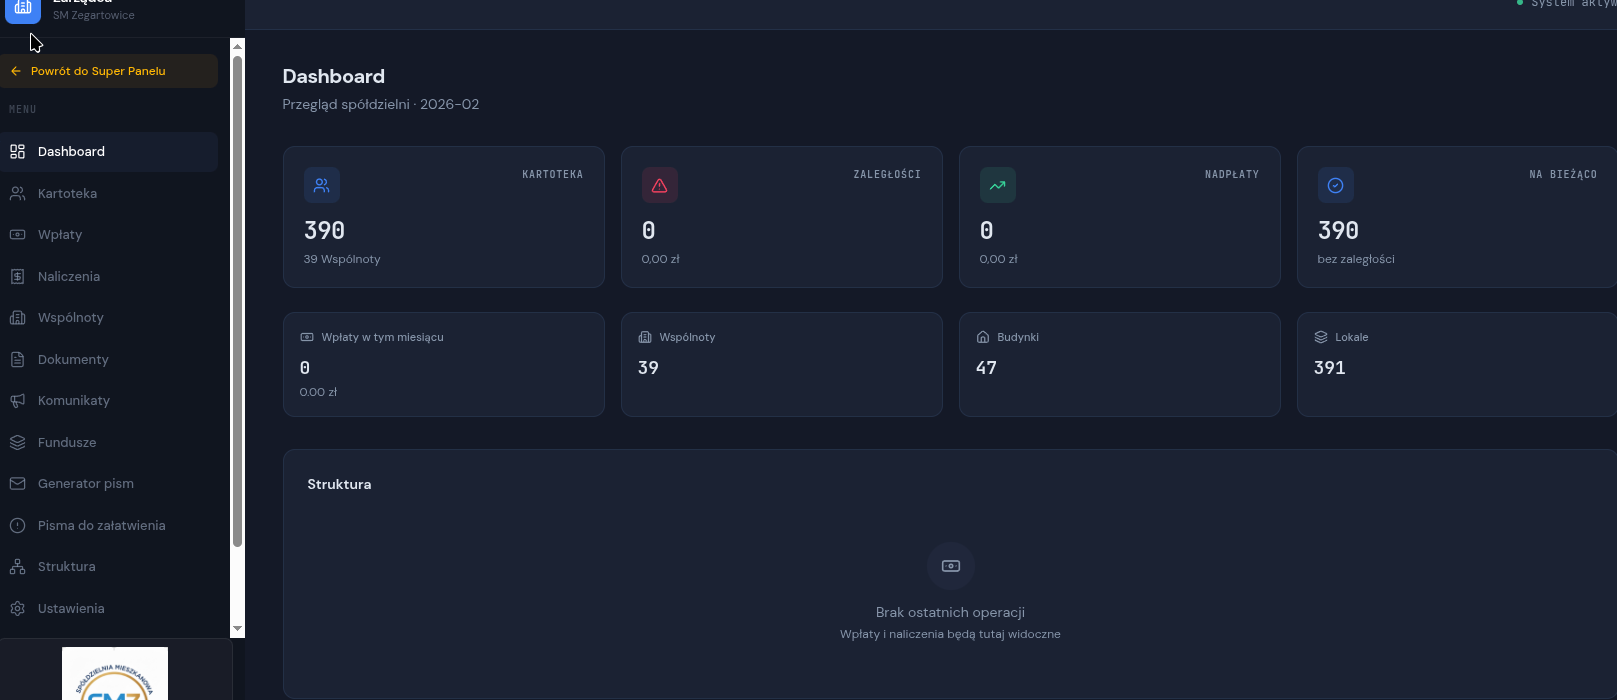Click the Ustawienia gear icon
Viewport: 1617px width, 700px height.
(x=17, y=608)
